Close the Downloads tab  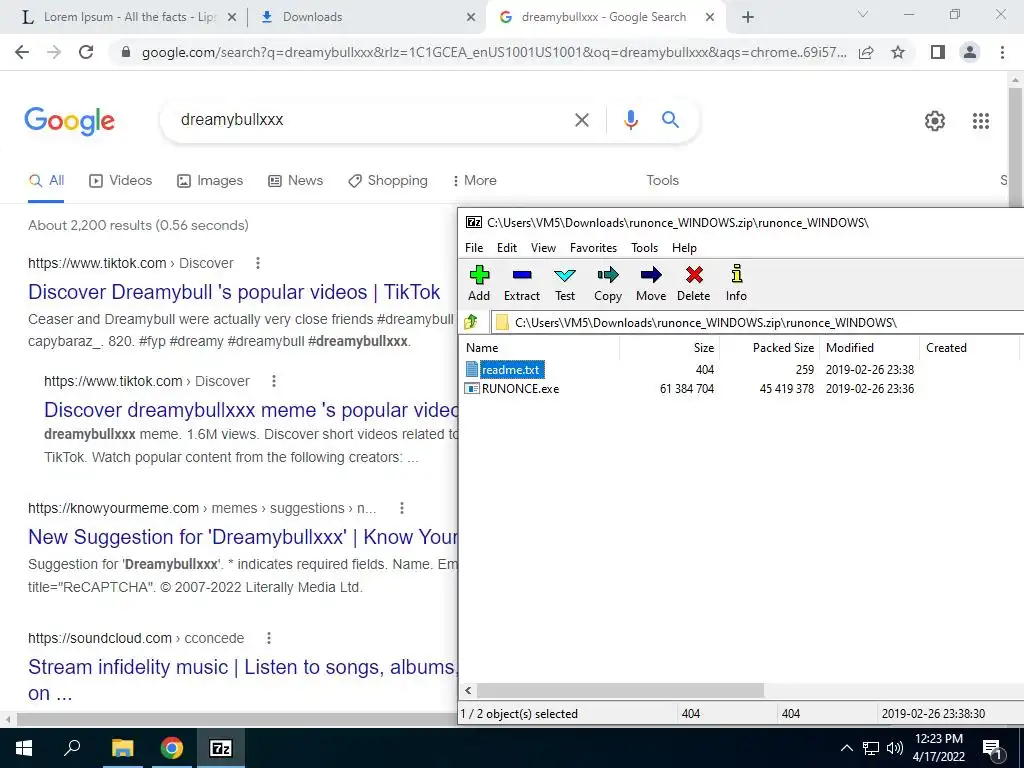click(471, 18)
